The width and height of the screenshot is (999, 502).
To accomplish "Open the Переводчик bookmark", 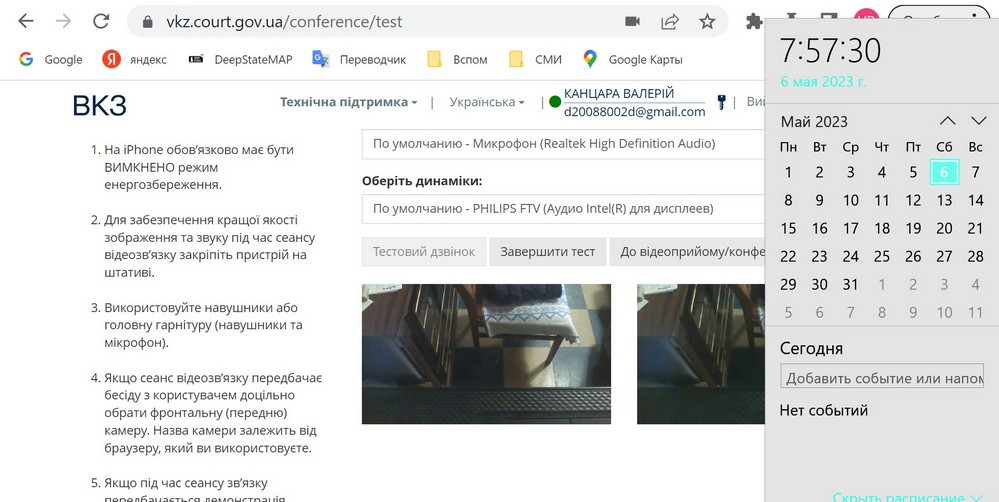I will click(359, 59).
